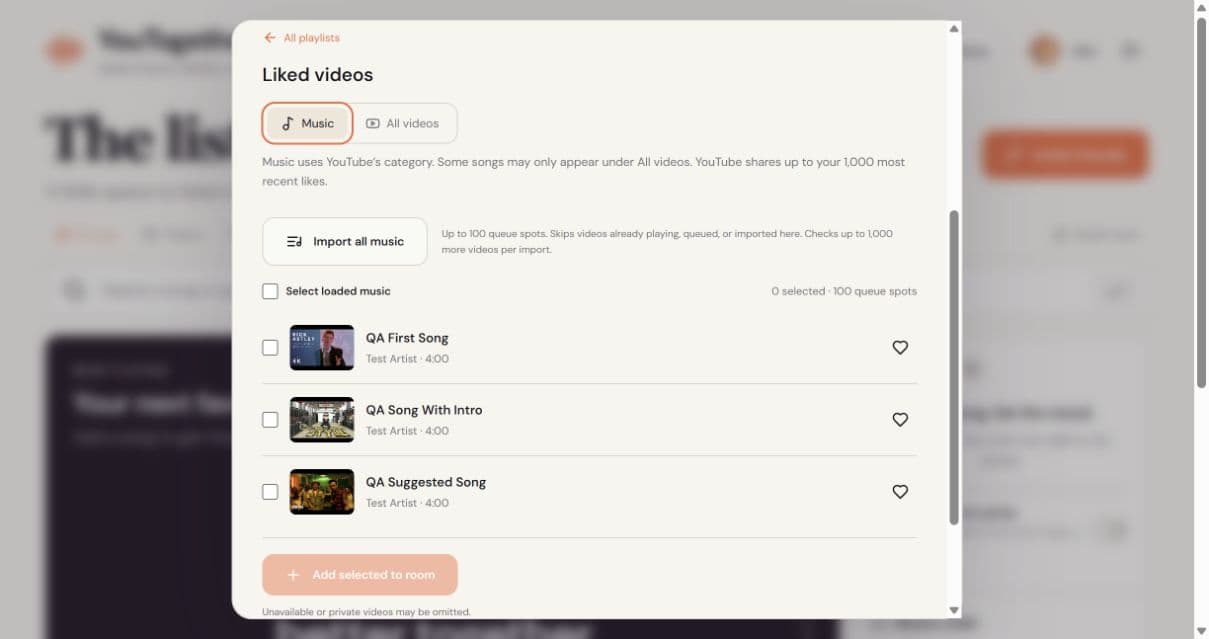Tick the checkbox for QA First Song
Screen dimensions: 1209x639
point(270,348)
